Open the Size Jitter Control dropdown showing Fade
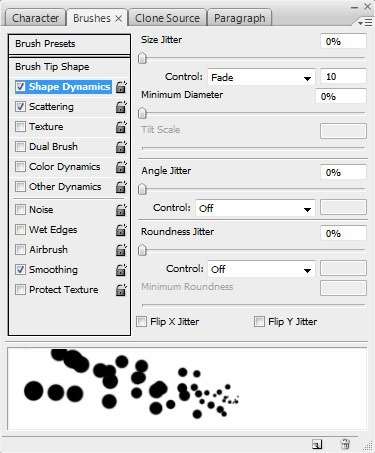 (x=261, y=77)
